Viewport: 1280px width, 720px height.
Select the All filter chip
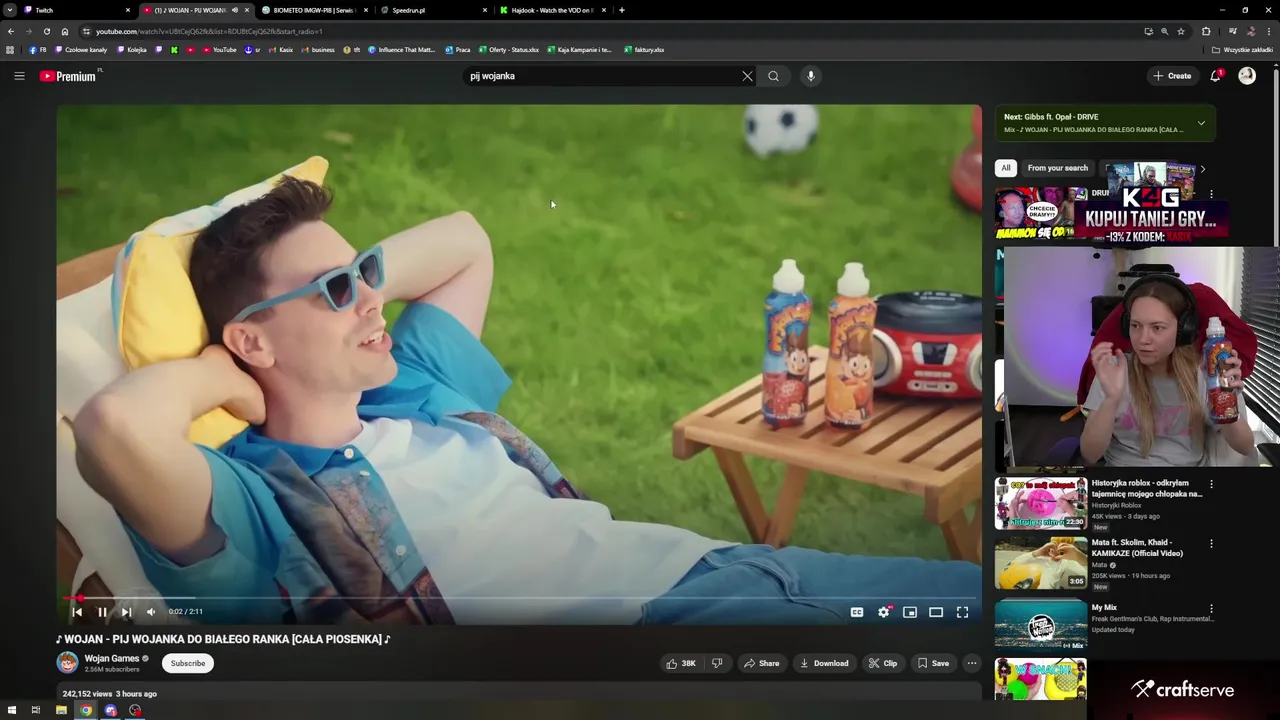pyautogui.click(x=1006, y=168)
